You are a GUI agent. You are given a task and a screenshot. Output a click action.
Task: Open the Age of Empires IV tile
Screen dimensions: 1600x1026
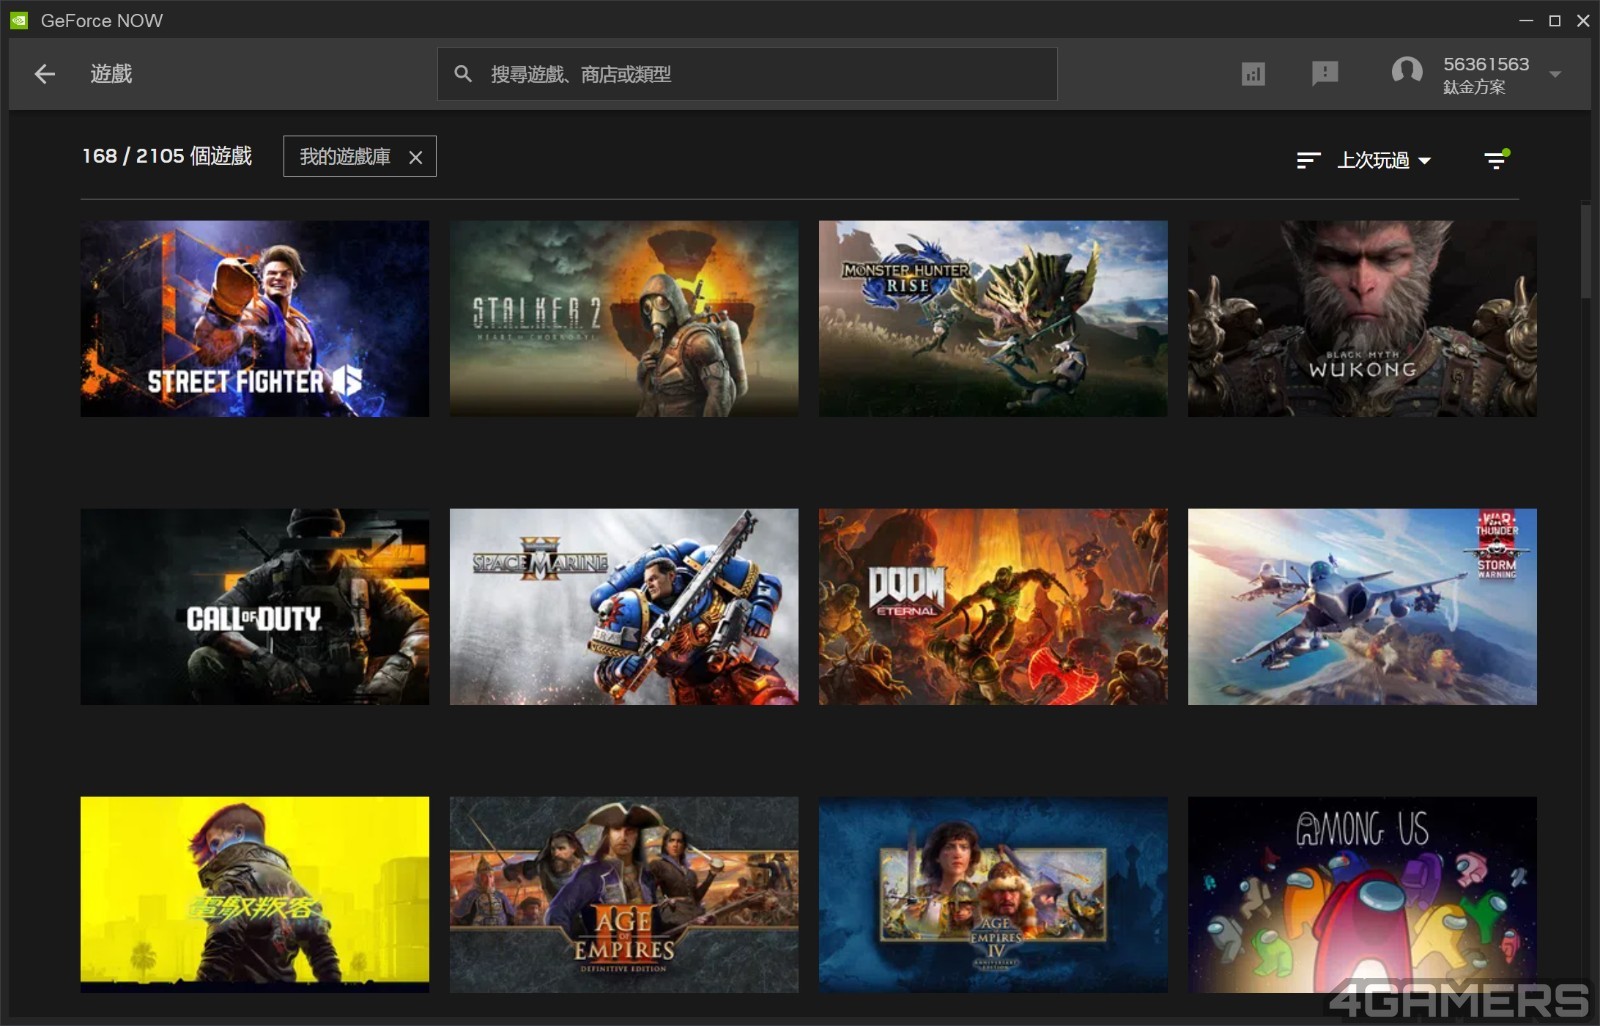993,895
